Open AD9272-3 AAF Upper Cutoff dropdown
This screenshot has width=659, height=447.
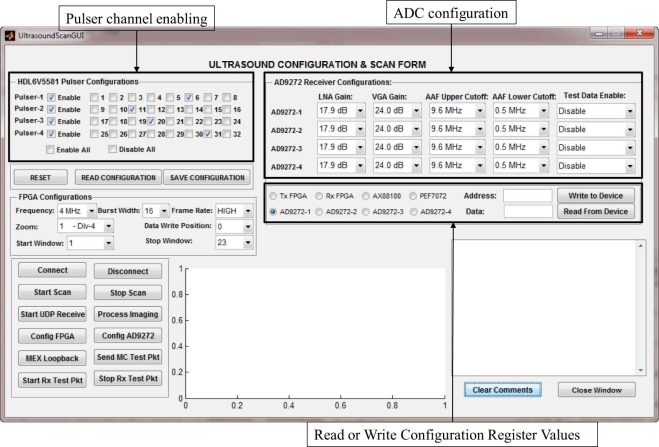[457, 147]
